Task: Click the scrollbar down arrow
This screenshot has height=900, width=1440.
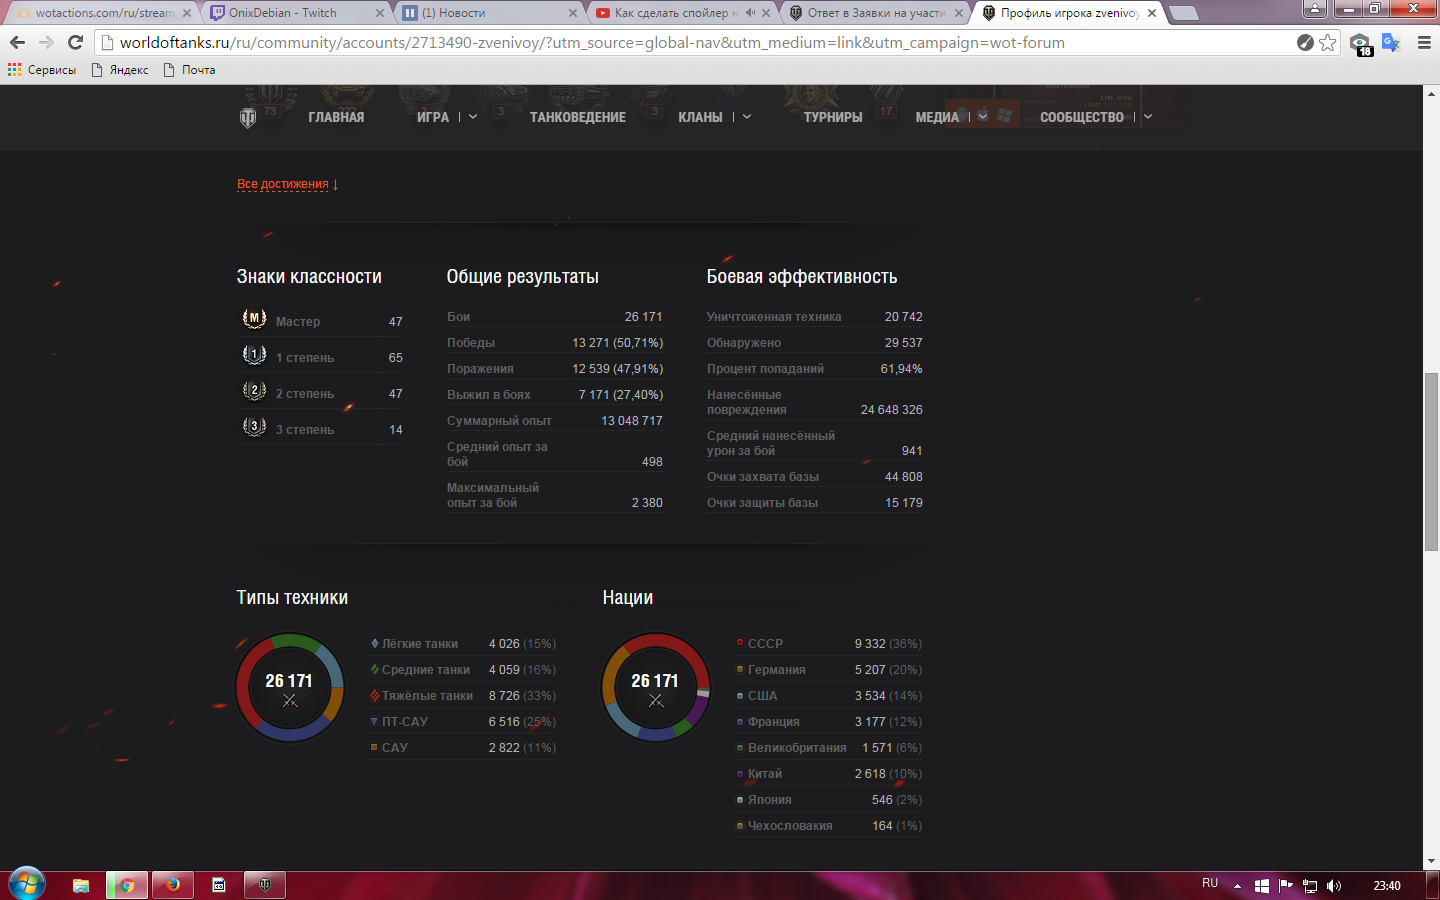Action: [x=1431, y=861]
